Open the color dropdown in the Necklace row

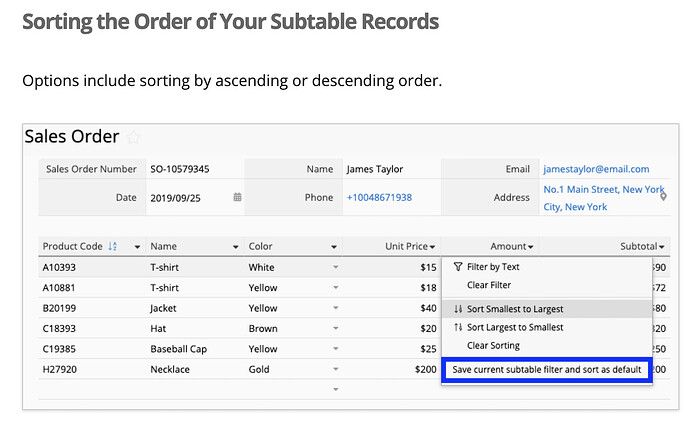coord(336,369)
